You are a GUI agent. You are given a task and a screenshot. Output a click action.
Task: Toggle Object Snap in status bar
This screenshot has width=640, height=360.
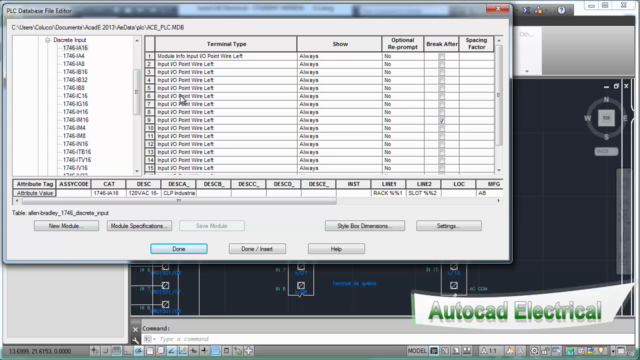tap(150, 351)
